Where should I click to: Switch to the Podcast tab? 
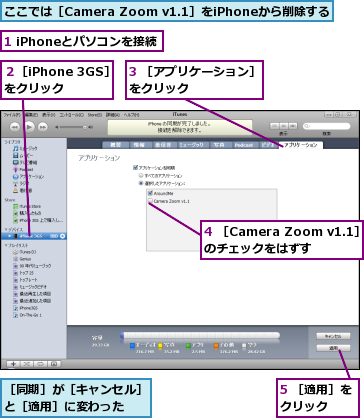(x=244, y=145)
